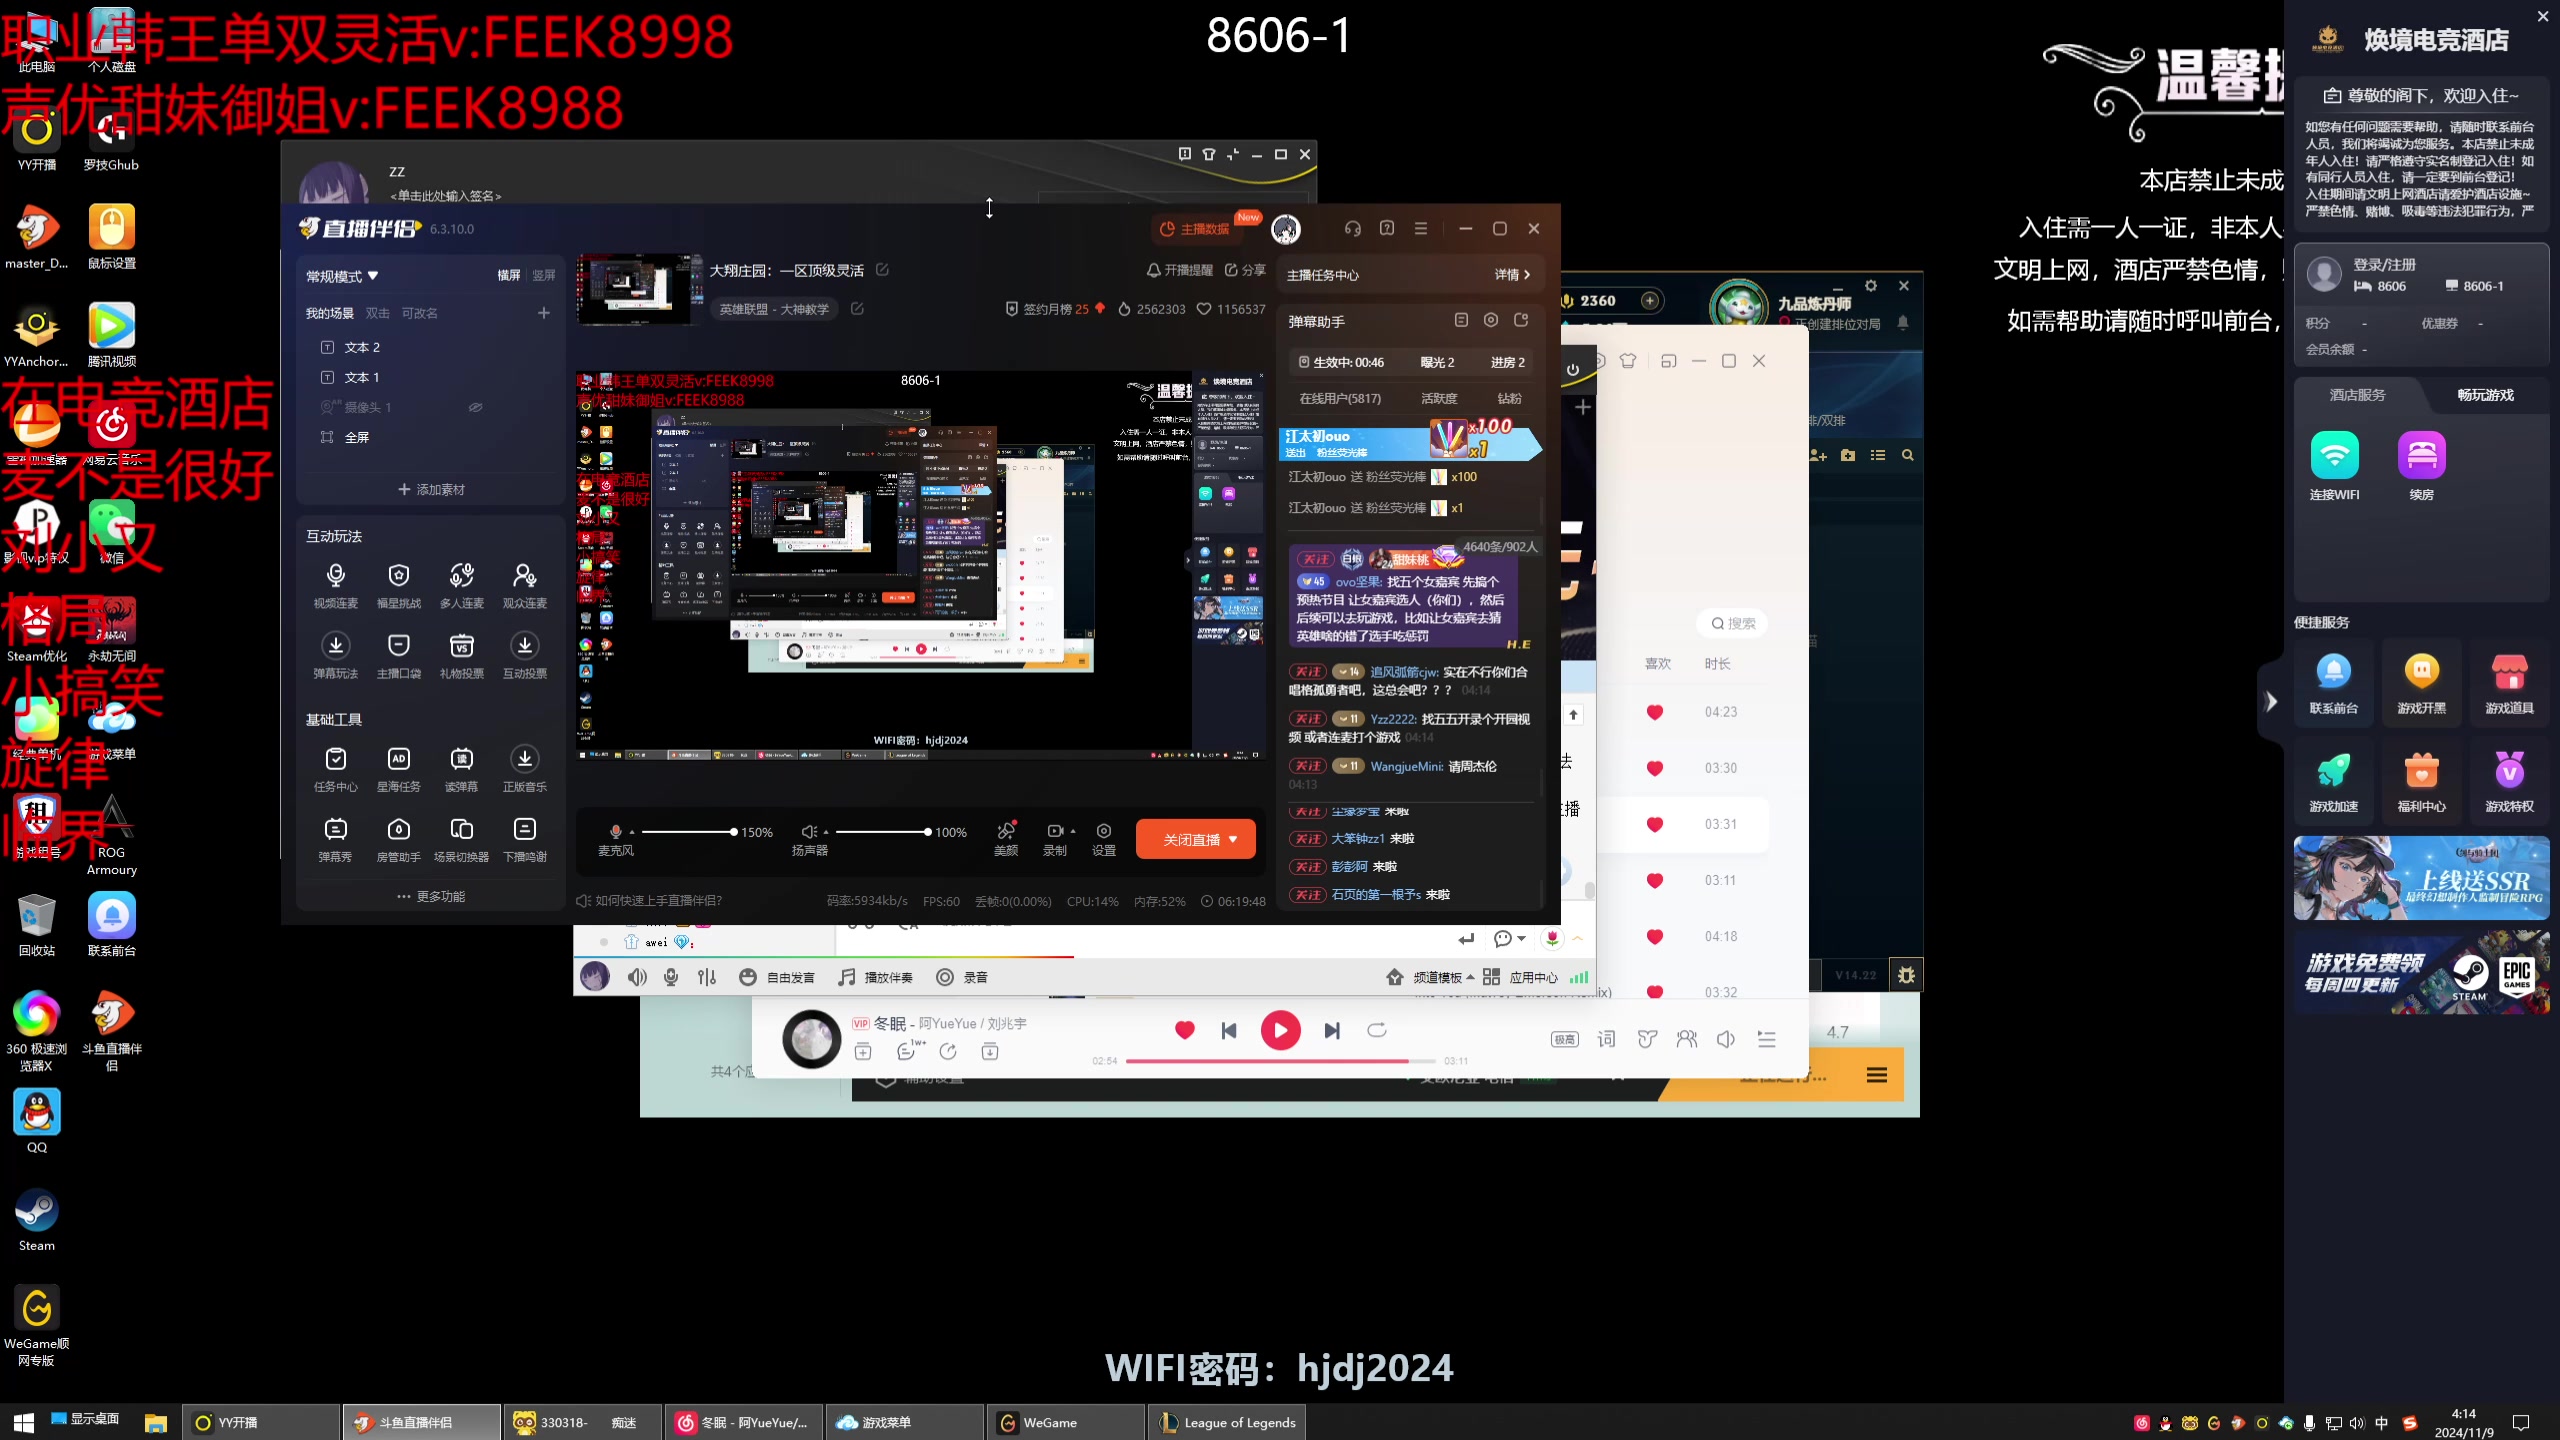This screenshot has height=1440, width=2560.
Task: Expand 更多功能 more functions
Action: 431,896
